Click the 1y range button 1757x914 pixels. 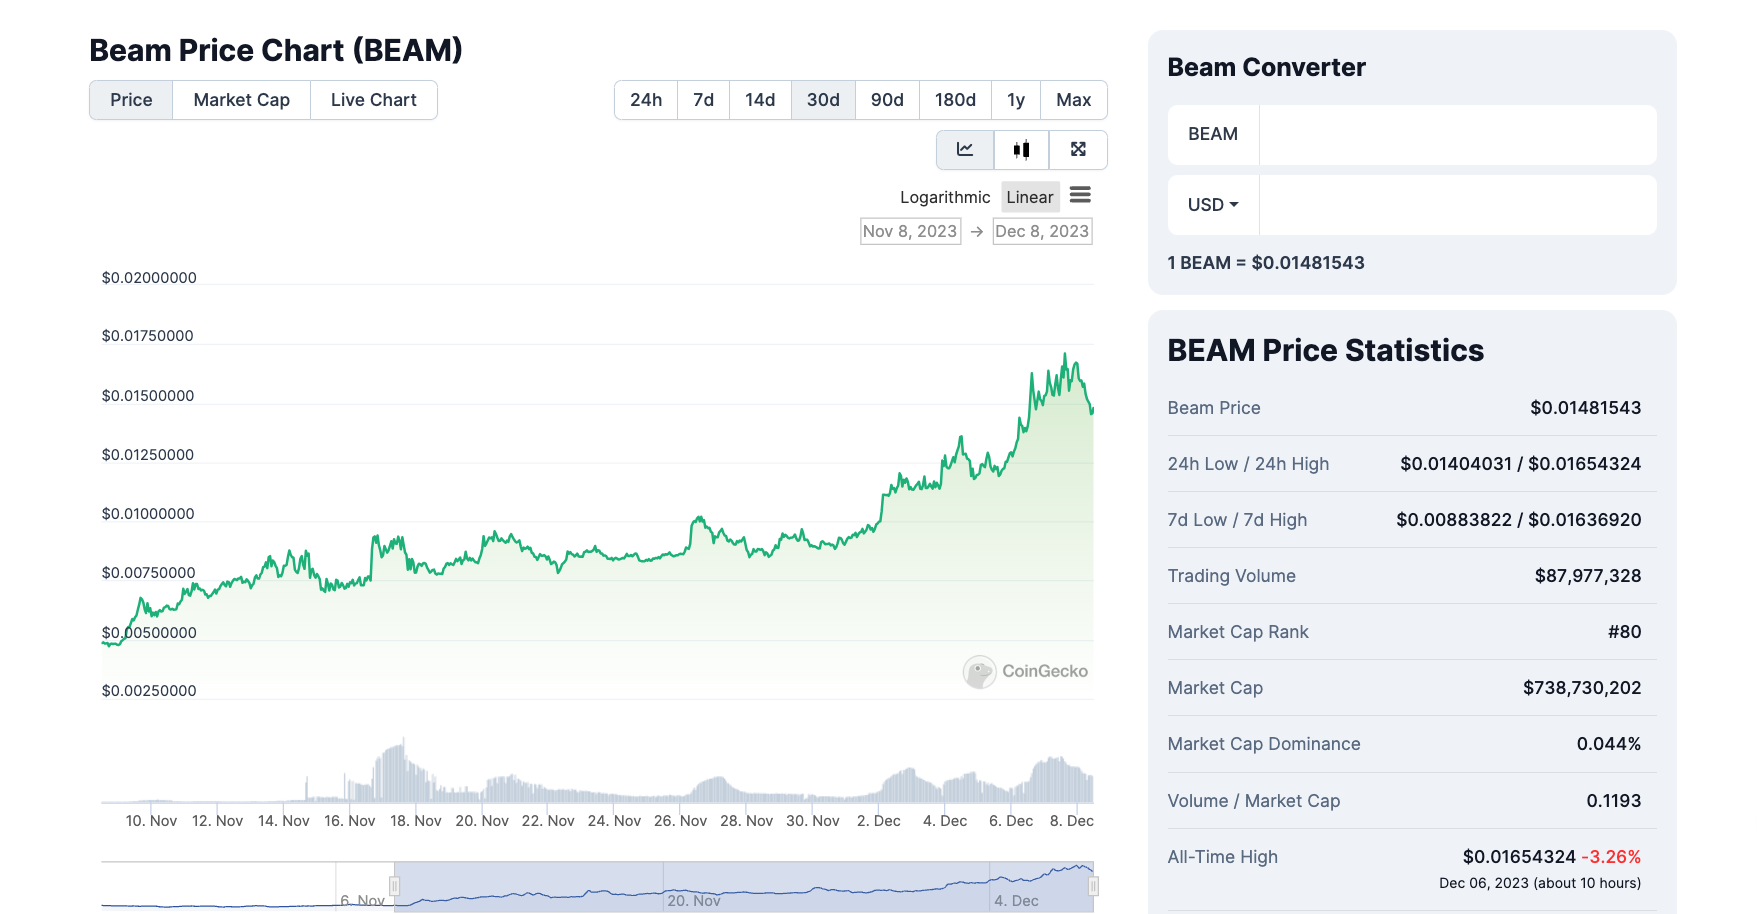coord(1015,100)
